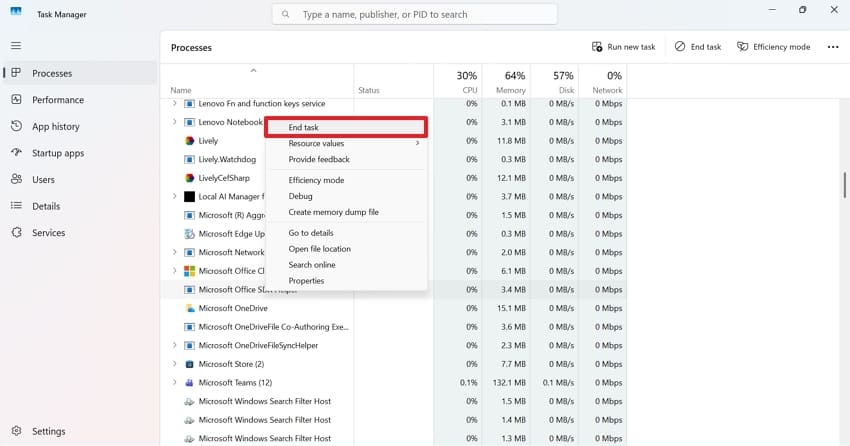Open the Resource values submenu arrow

[417, 143]
